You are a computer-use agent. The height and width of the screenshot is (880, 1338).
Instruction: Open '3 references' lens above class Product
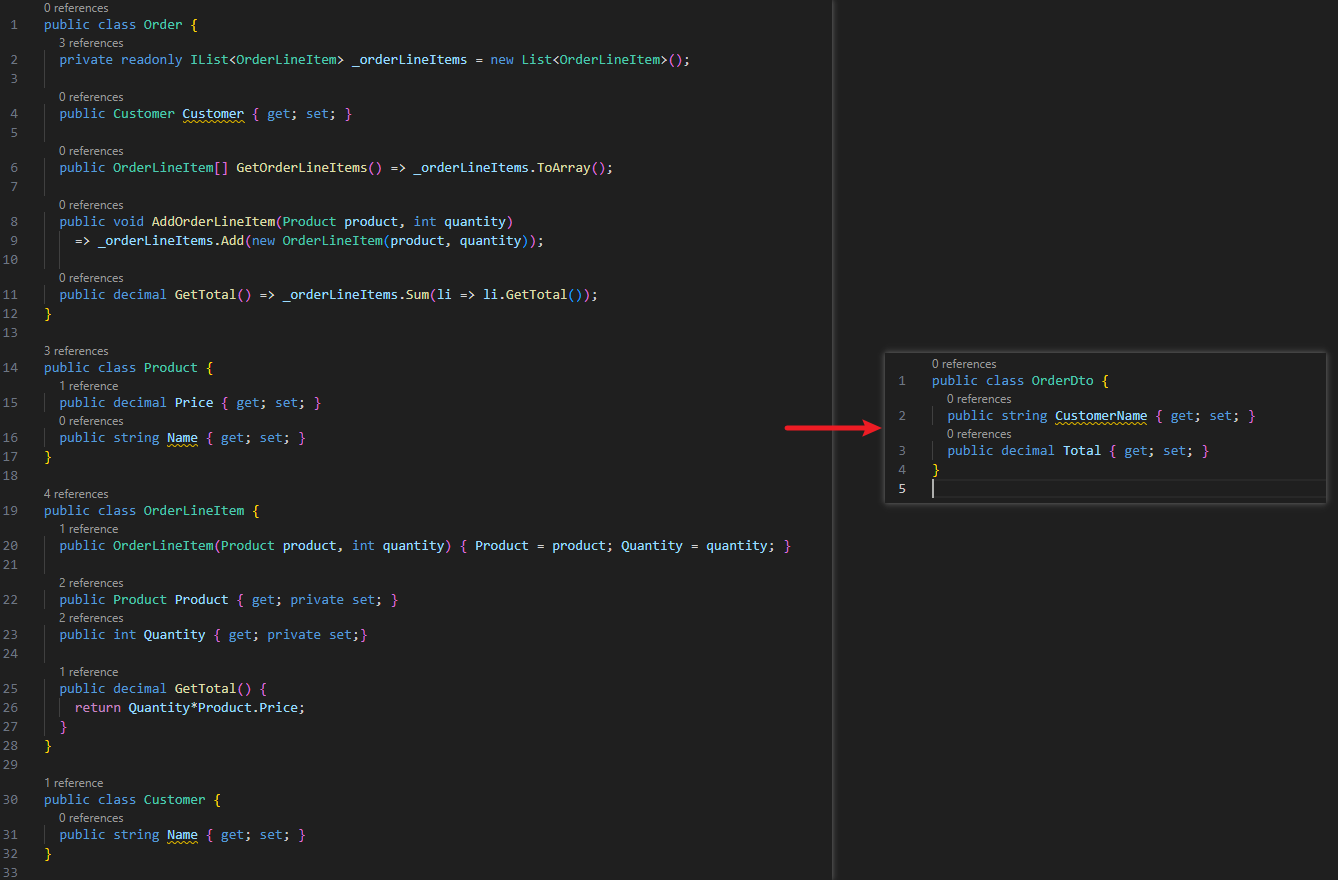[76, 351]
